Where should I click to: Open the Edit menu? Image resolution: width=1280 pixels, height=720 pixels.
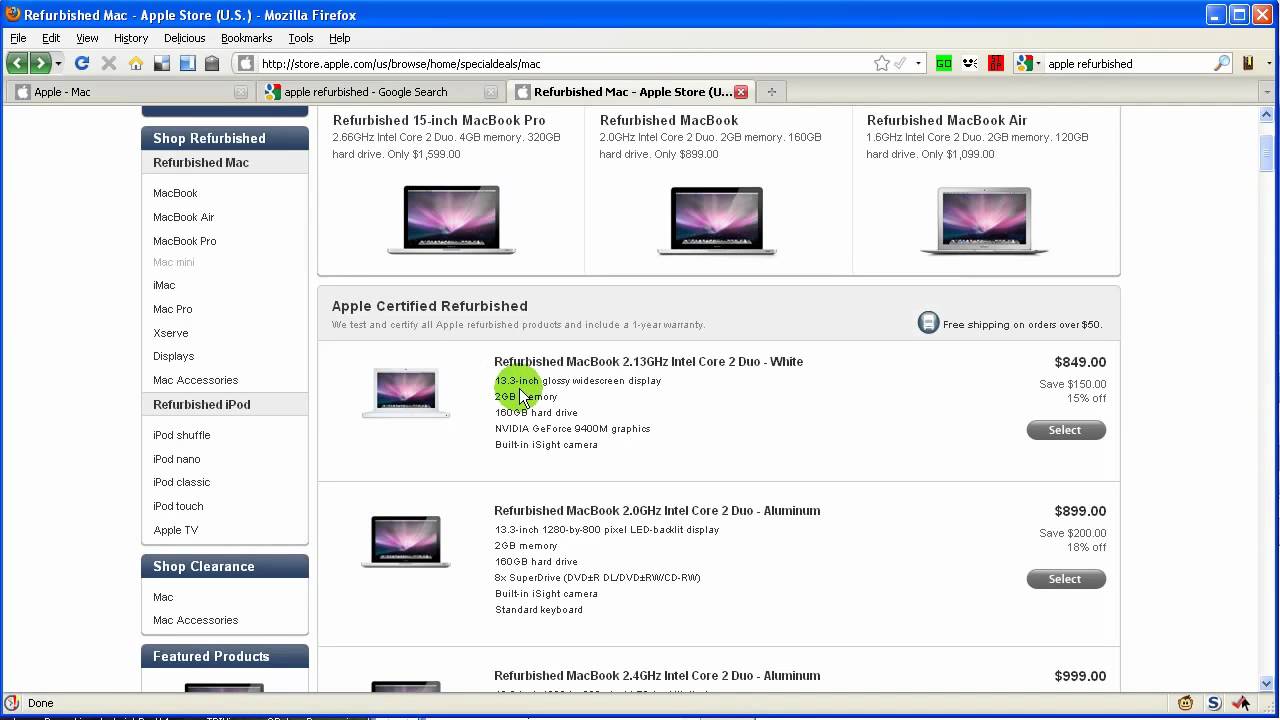[x=51, y=38]
